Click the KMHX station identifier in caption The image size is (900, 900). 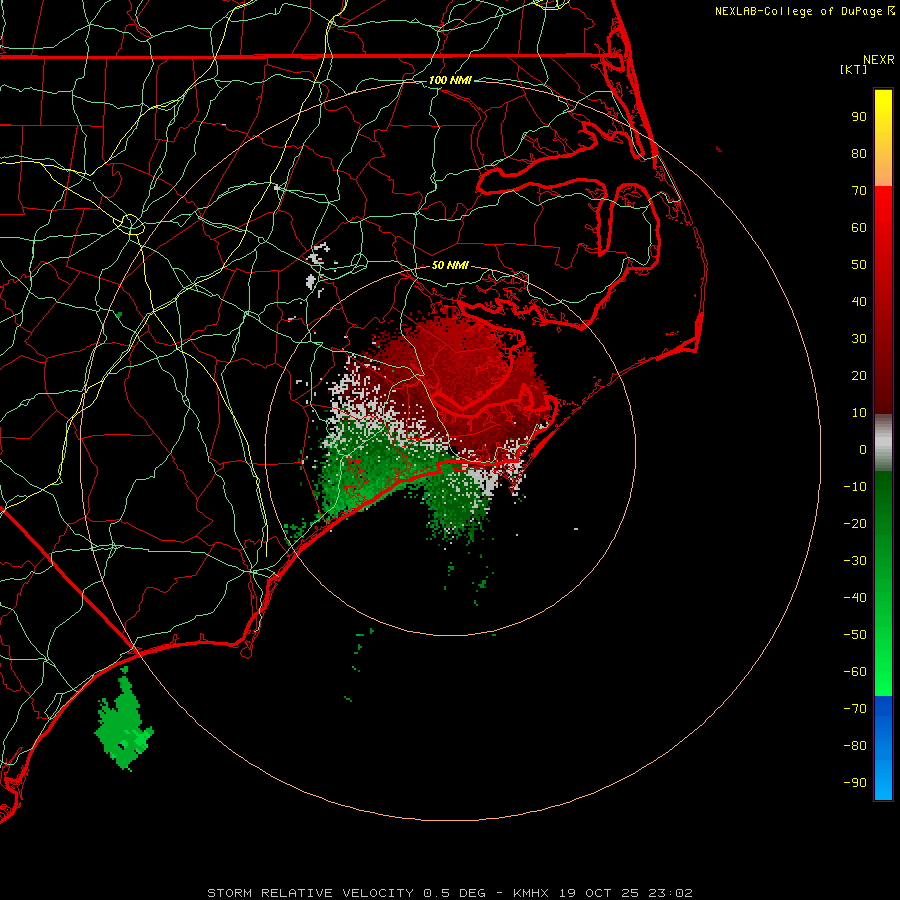coord(531,893)
